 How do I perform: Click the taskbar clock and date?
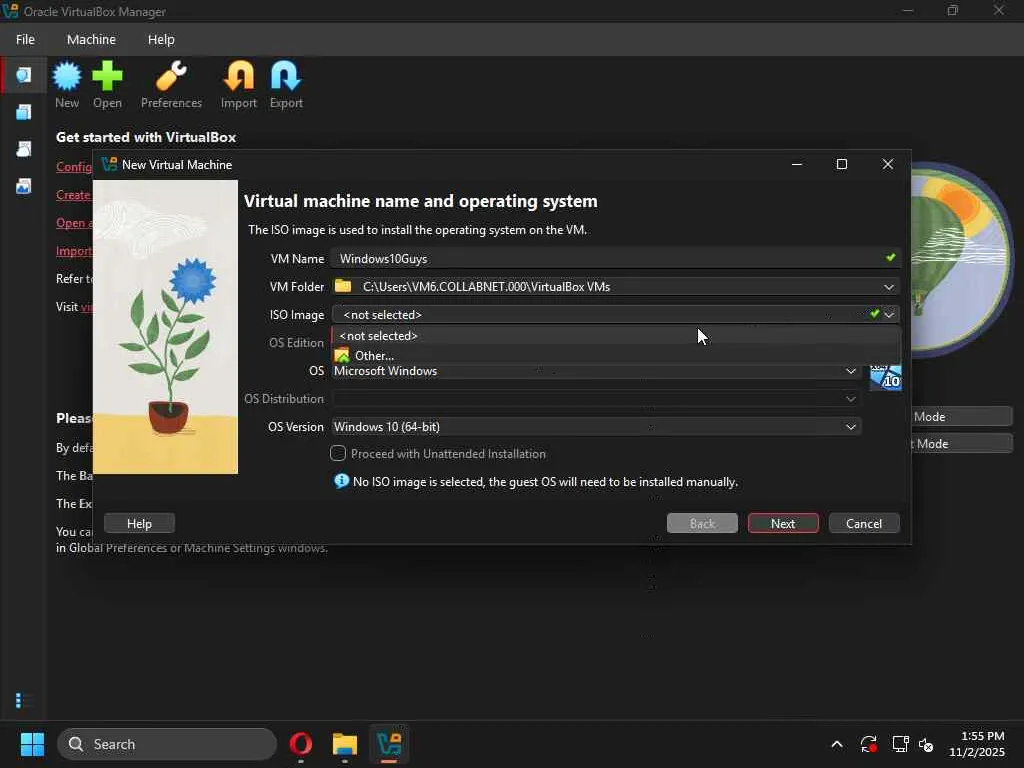[977, 744]
